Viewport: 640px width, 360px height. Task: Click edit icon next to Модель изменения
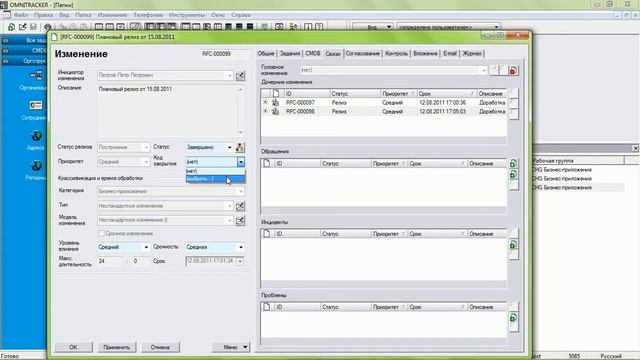click(x=240, y=220)
